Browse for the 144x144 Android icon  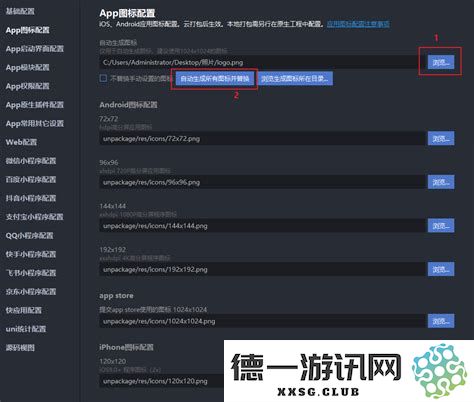tap(441, 226)
